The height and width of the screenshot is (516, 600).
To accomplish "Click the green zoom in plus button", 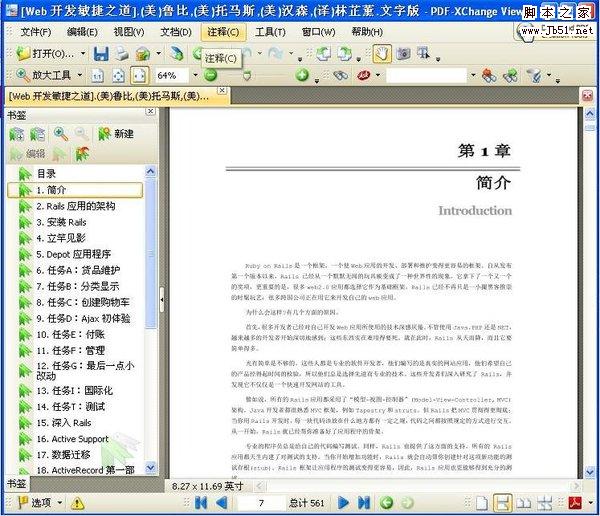I will coord(302,75).
